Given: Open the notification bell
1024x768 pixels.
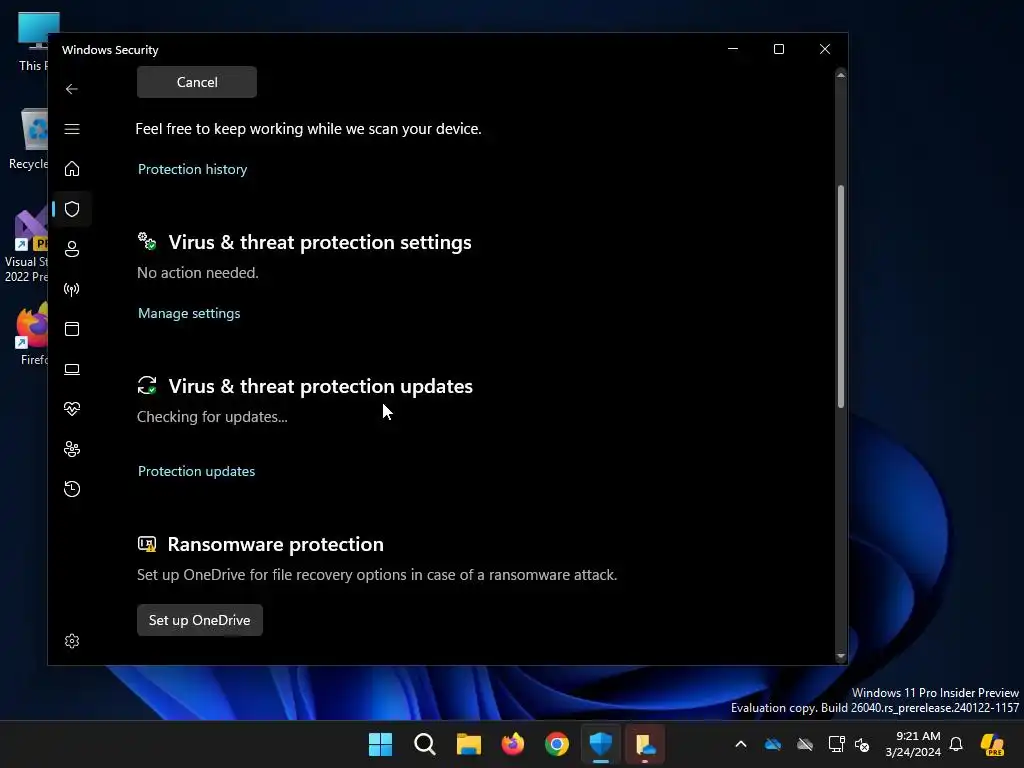Looking at the screenshot, I should pyautogui.click(x=956, y=744).
